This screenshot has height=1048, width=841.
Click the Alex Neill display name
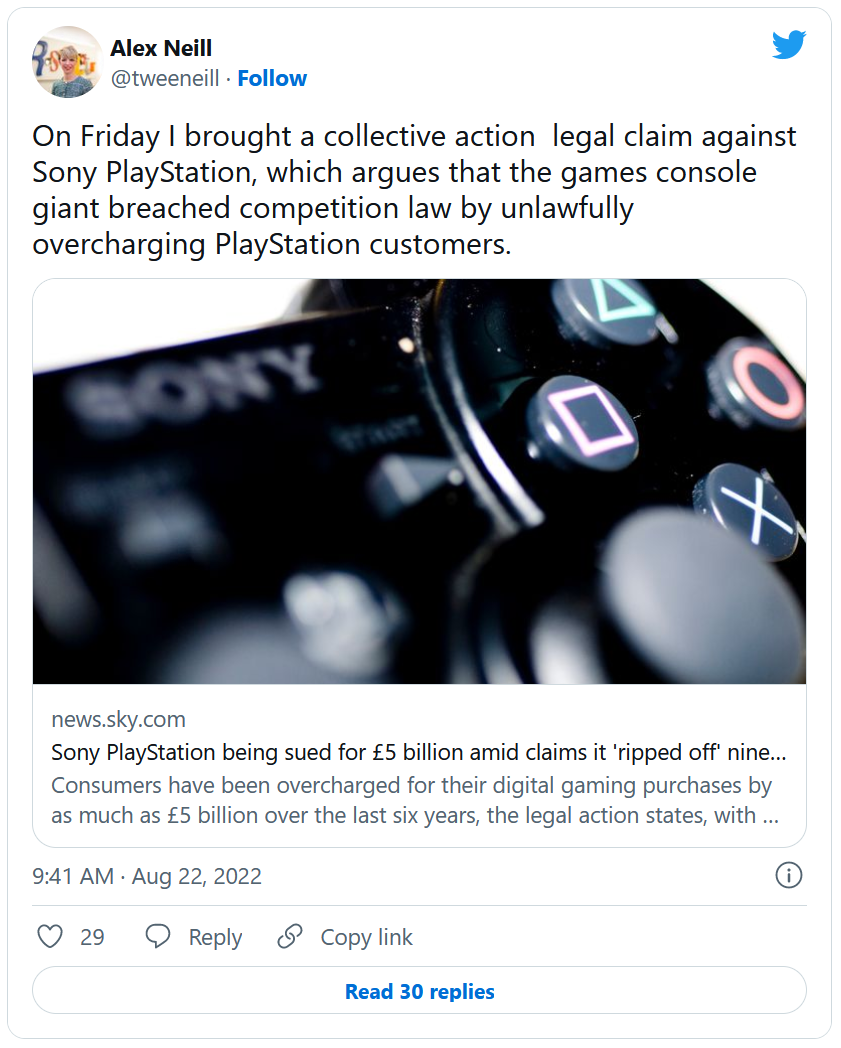[x=161, y=48]
